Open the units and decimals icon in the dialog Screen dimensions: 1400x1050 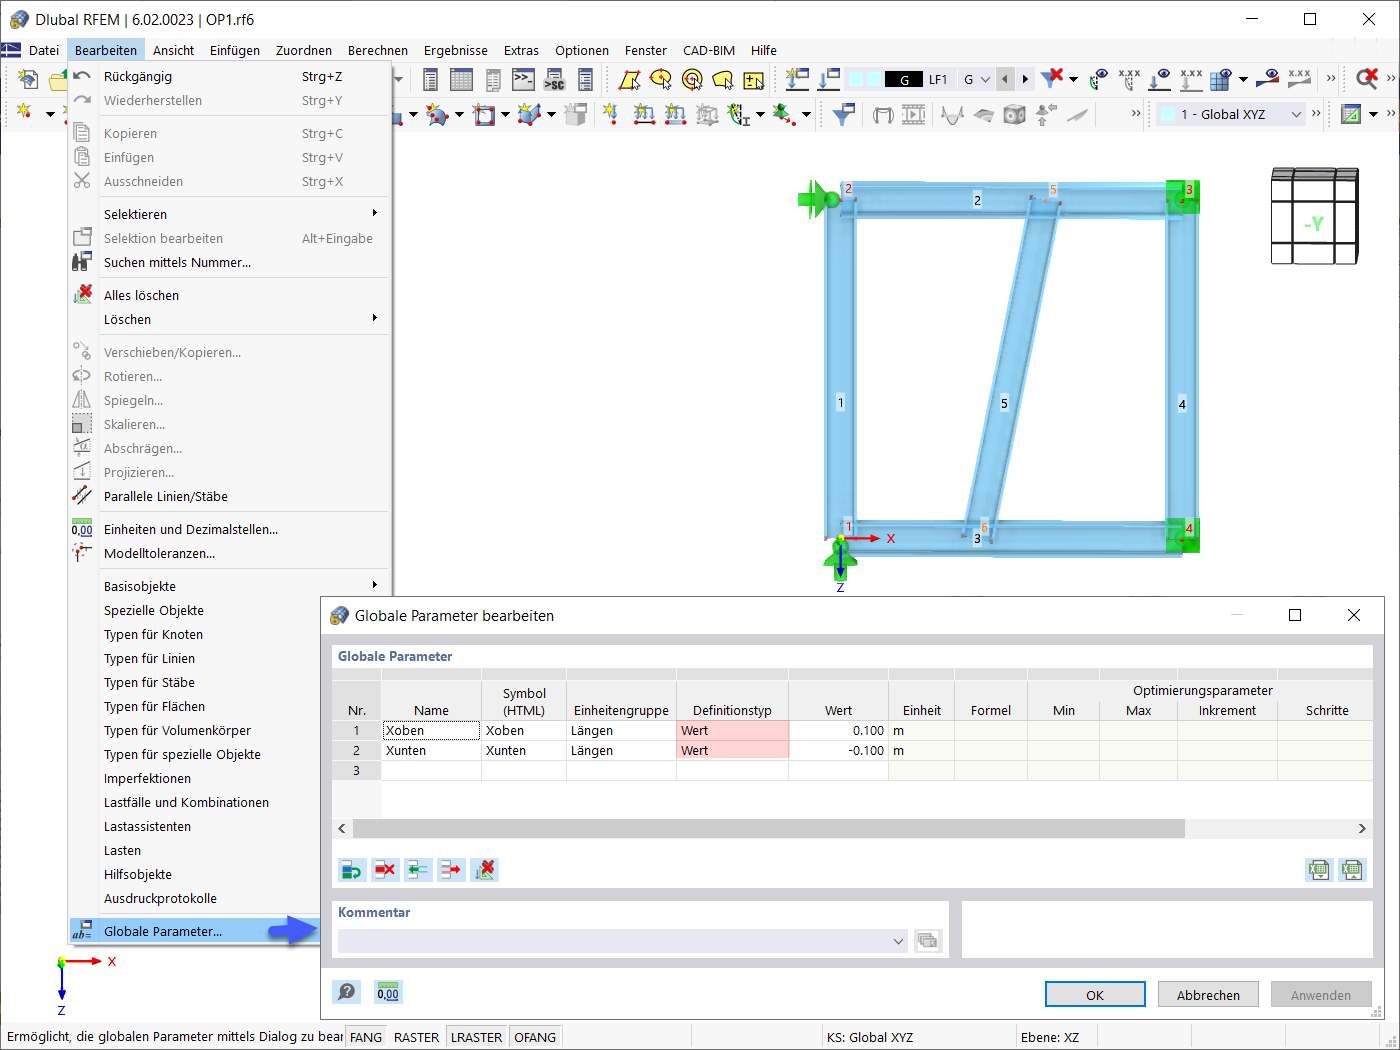click(388, 992)
